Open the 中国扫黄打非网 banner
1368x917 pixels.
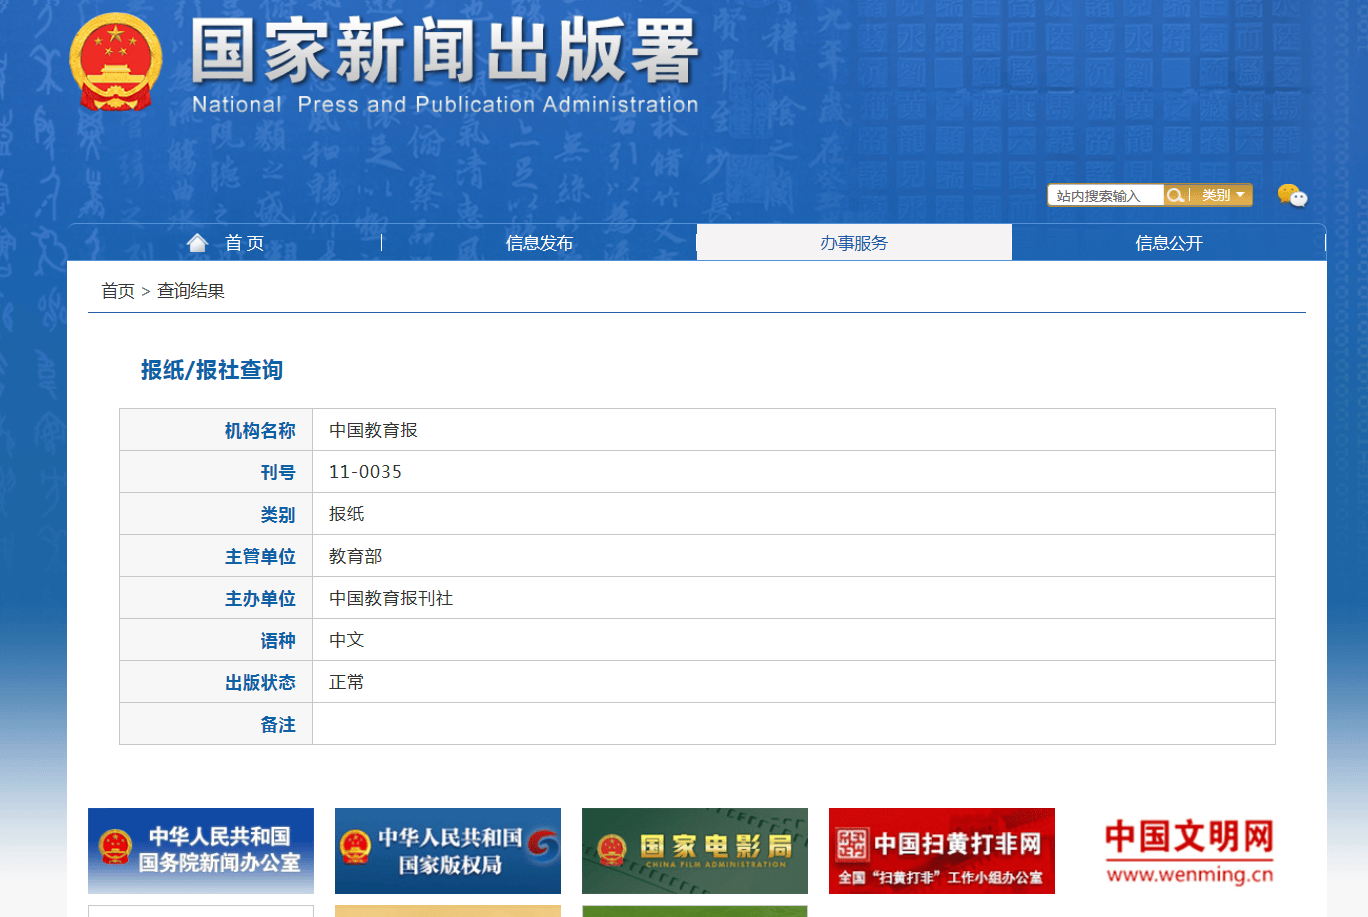tap(941, 851)
